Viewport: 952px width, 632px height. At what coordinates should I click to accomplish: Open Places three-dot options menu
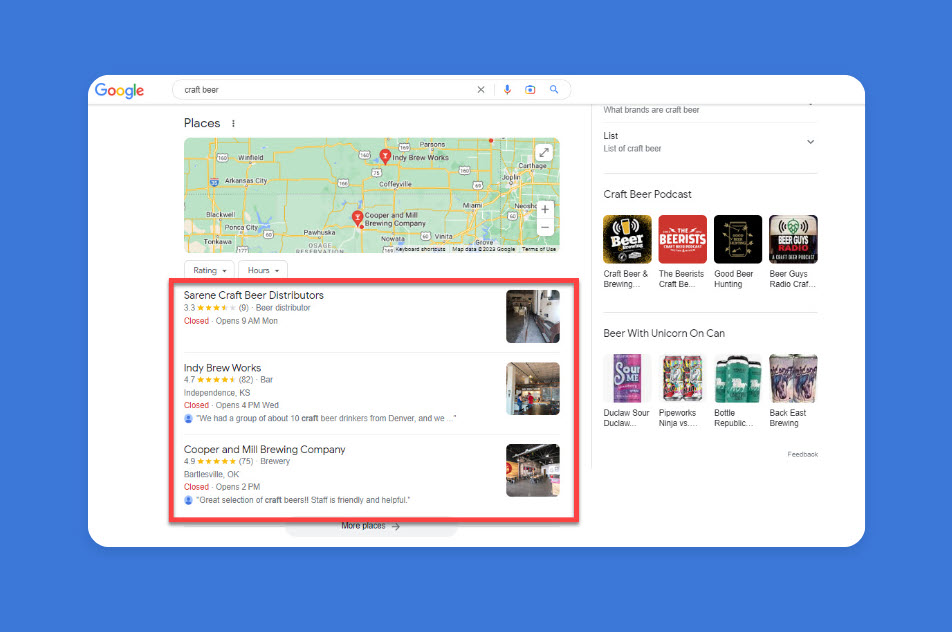click(x=234, y=124)
